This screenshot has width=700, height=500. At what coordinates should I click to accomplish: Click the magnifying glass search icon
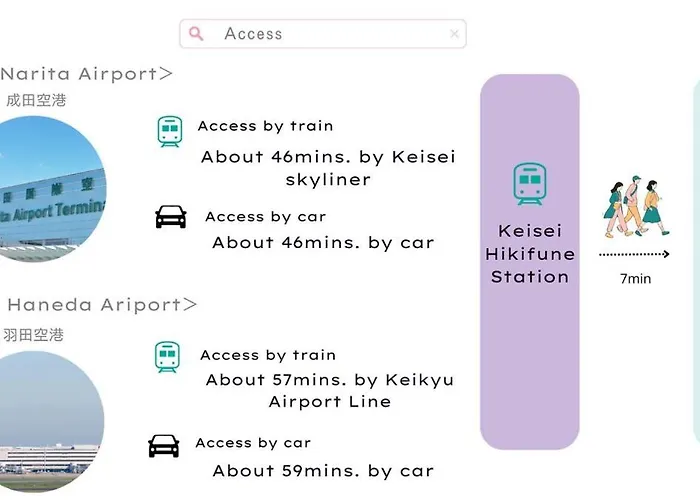coord(196,33)
